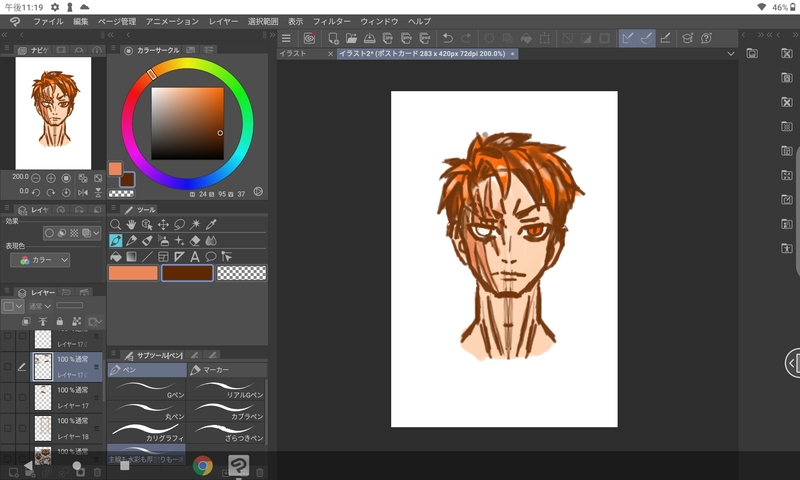Select the Gペン brush
Viewport: 800px width, 480px height.
pos(146,388)
